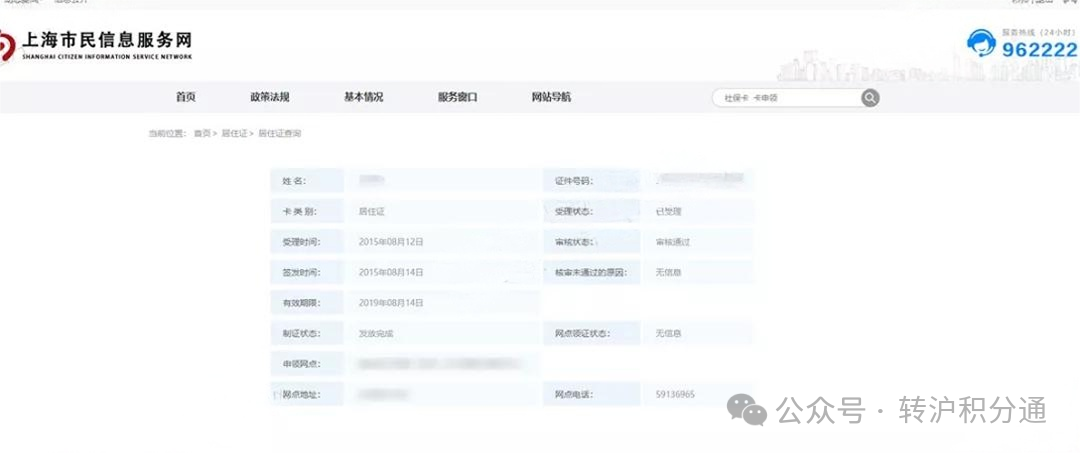Click the 居住证查询 breadcrumb text
Image resolution: width=1080 pixels, height=453 pixels.
tap(280, 134)
